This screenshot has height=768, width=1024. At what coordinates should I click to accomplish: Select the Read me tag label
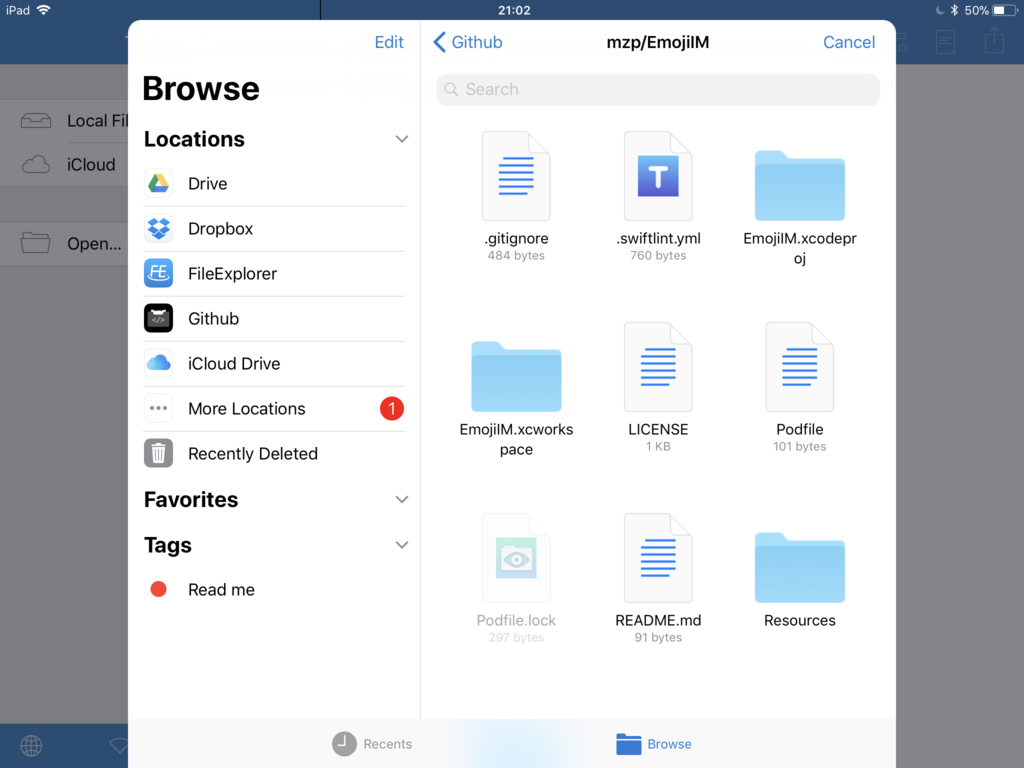coord(221,590)
